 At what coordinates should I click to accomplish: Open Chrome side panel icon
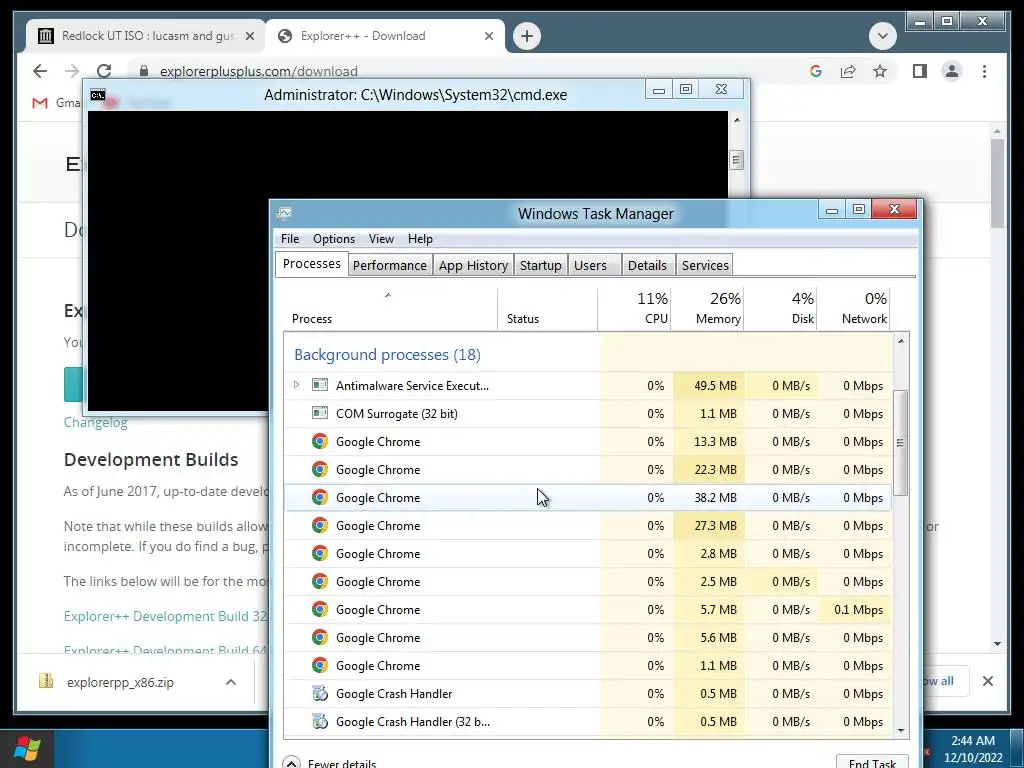(920, 71)
